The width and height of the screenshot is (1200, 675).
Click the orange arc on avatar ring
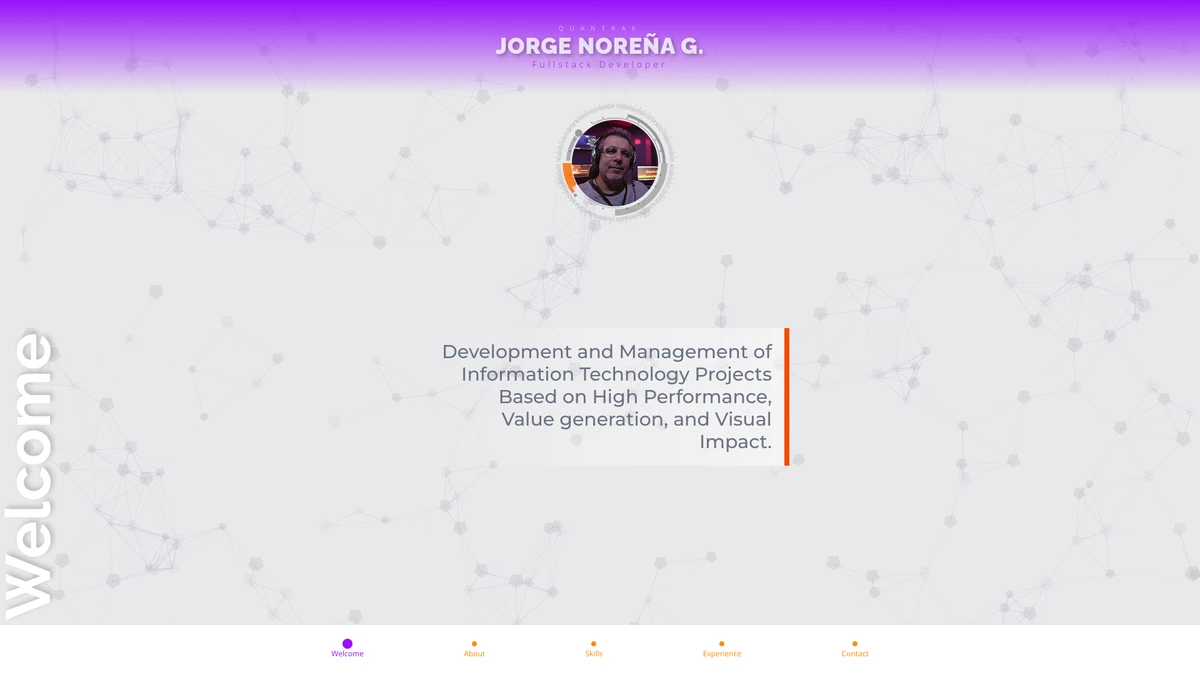coord(567,177)
